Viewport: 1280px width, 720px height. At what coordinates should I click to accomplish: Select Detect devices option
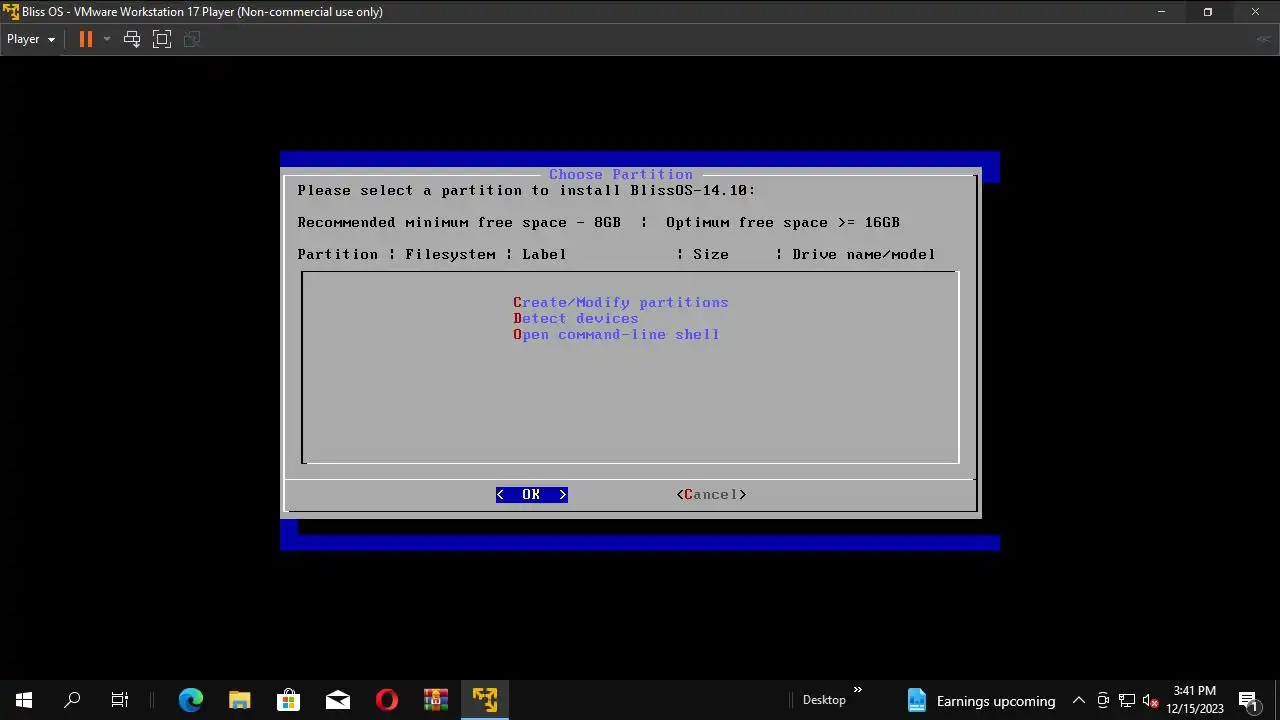coord(575,318)
